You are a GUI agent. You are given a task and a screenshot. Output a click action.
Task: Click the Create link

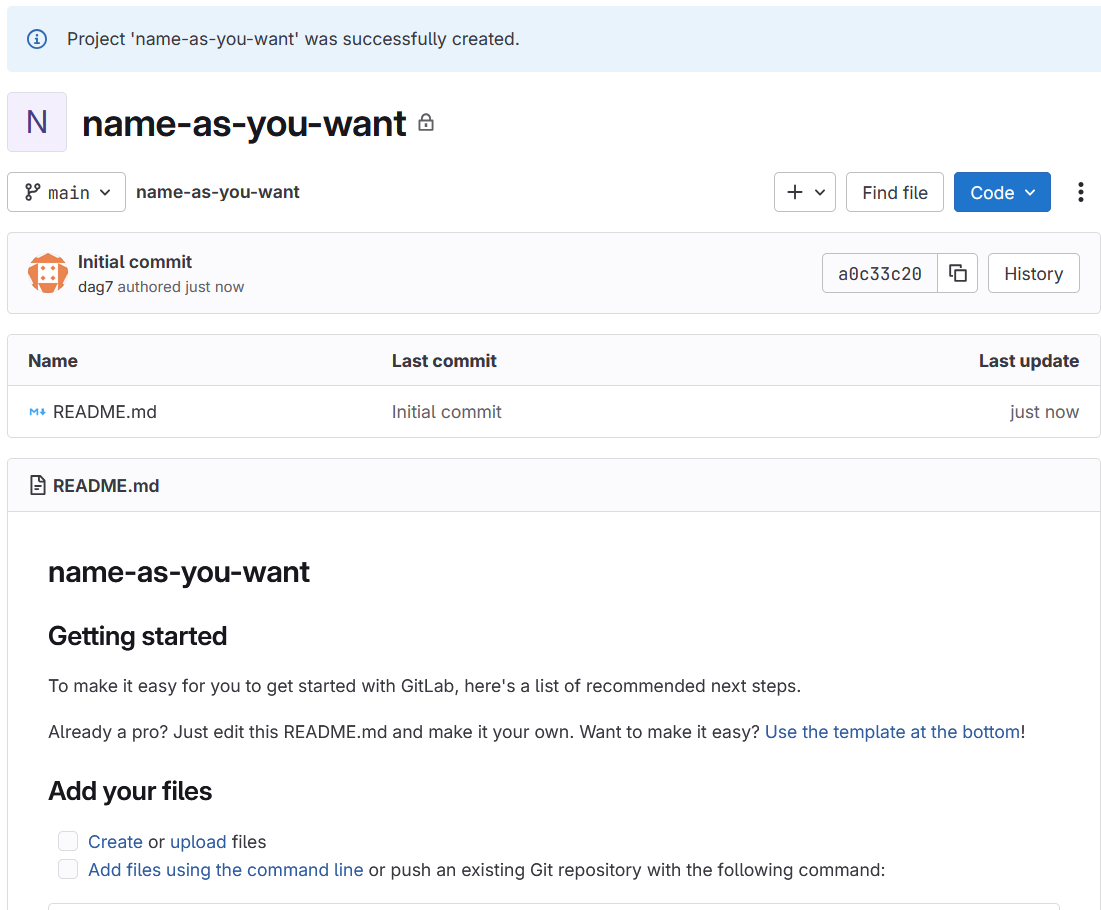click(115, 842)
